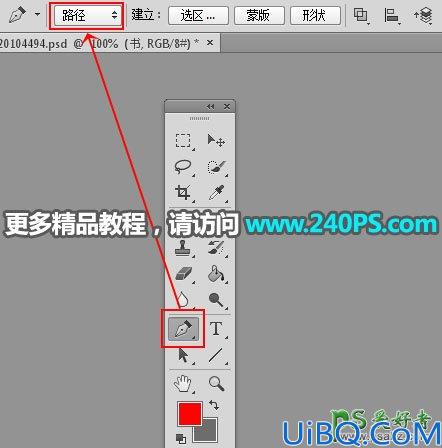Open the 路径 tool mode dropdown
The height and width of the screenshot is (448, 442).
pos(87,15)
